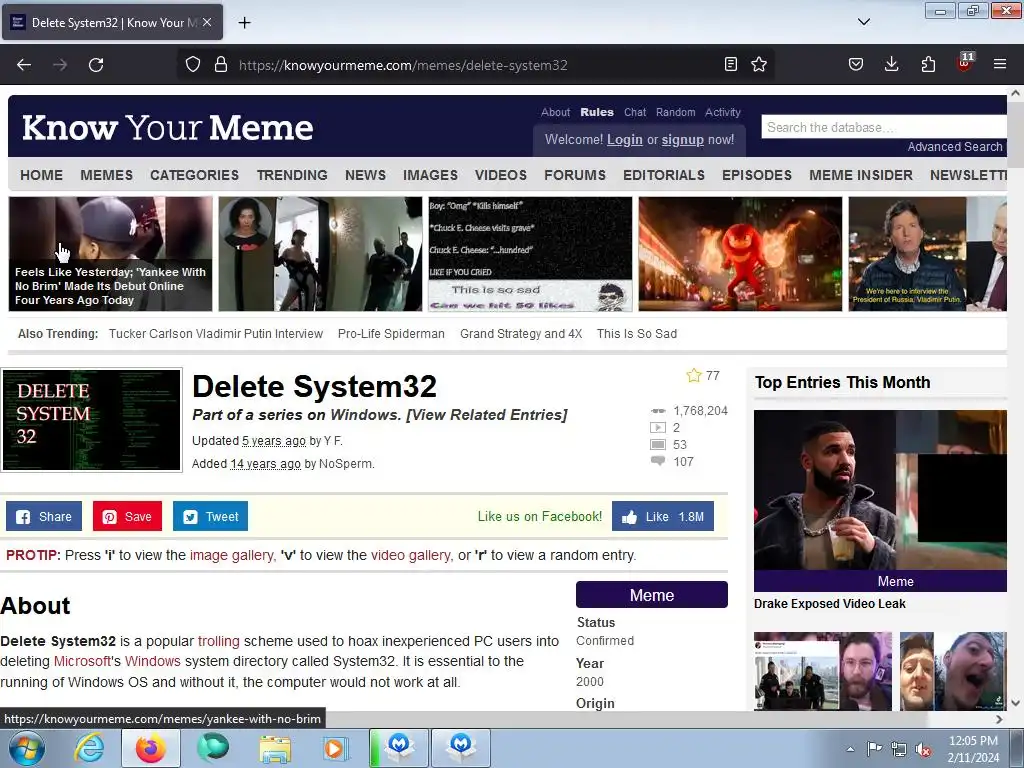
Task: Open the Action Center flag icon
Action: 874,748
